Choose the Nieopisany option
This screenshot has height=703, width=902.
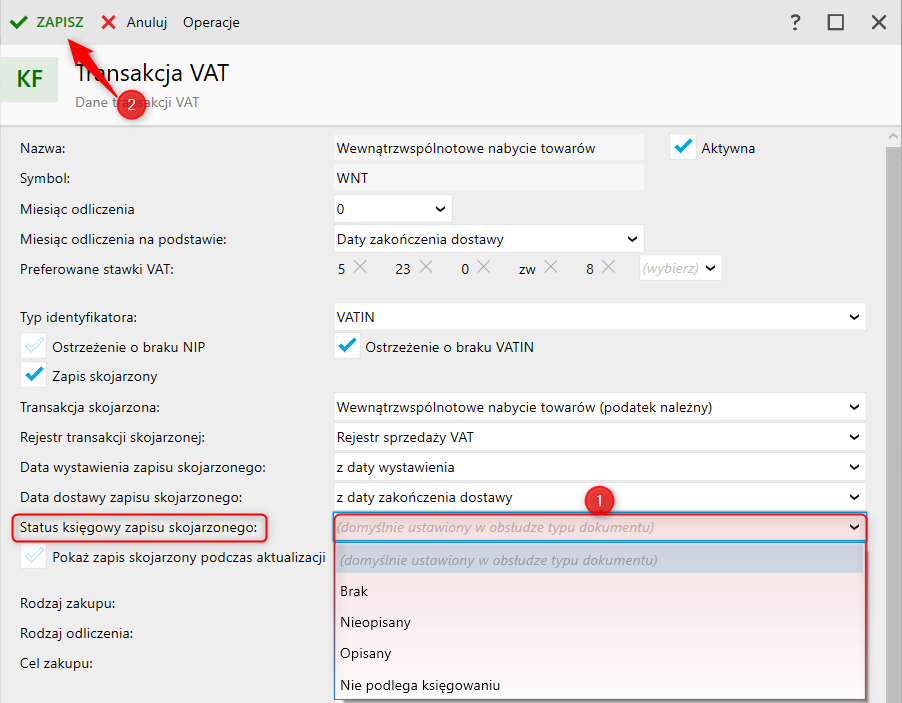click(x=599, y=622)
